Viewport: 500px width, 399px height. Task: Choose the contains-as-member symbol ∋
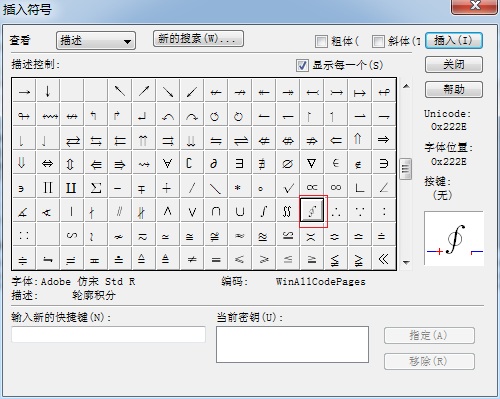(x=384, y=163)
